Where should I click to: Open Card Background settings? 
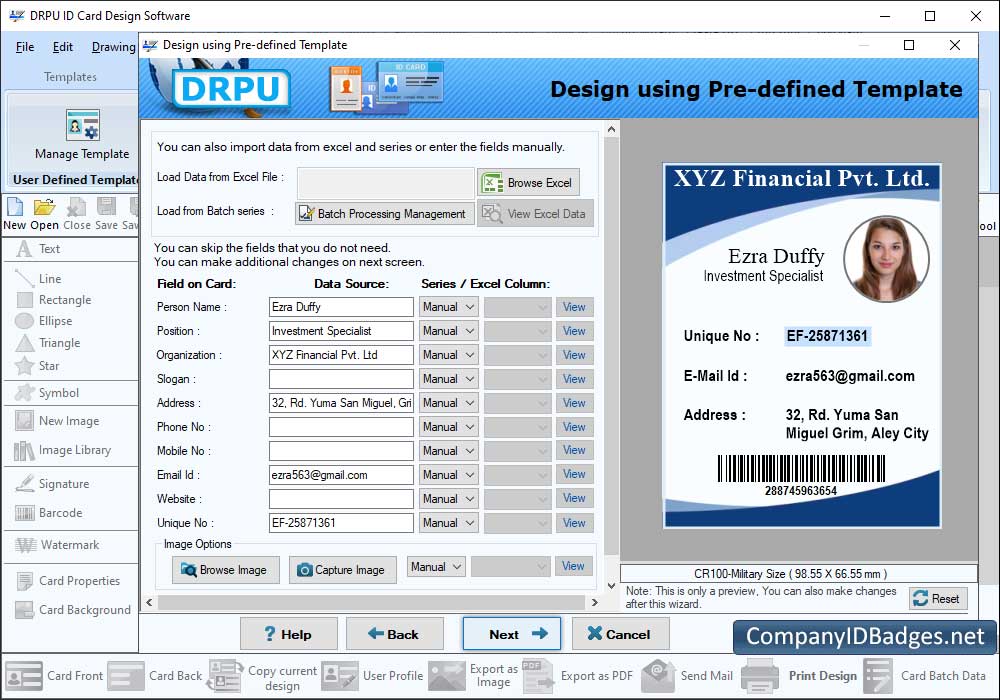coord(73,610)
